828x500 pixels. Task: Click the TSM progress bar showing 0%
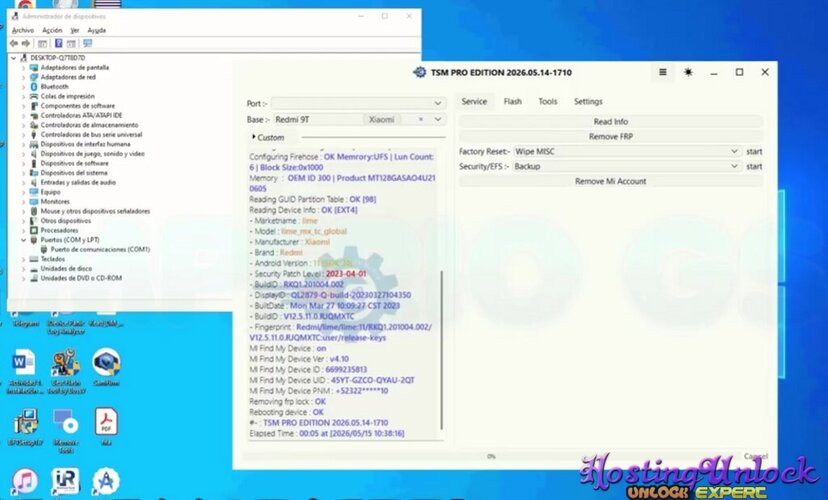pyautogui.click(x=491, y=456)
